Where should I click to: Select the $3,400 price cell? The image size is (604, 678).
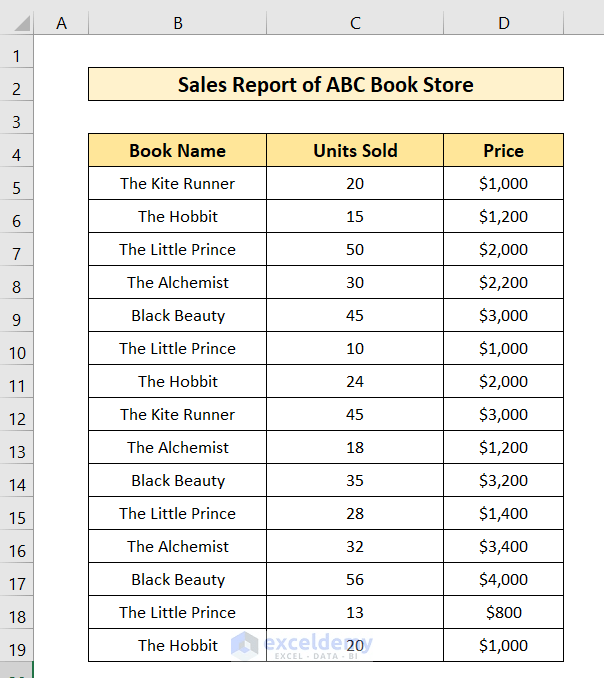503,546
